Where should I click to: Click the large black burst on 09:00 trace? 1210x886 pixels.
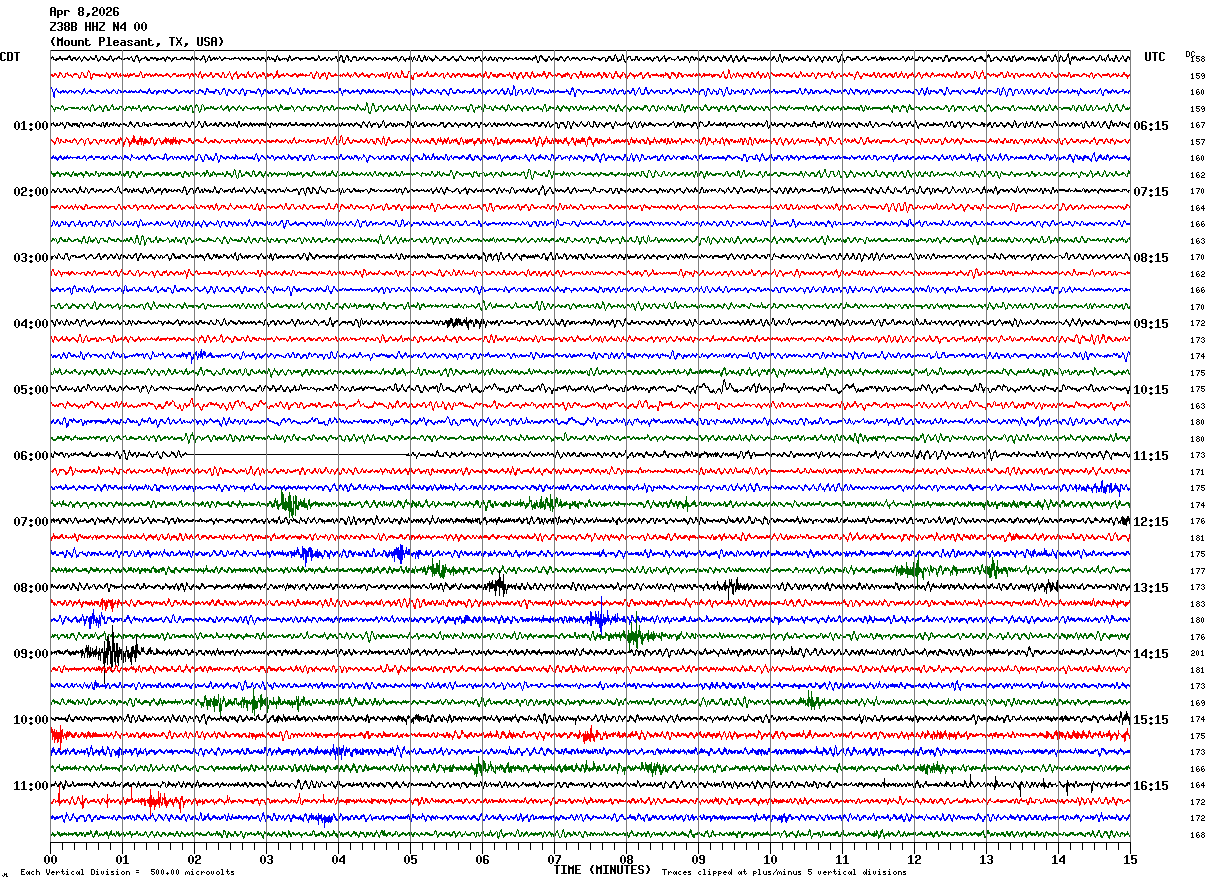pyautogui.click(x=110, y=653)
